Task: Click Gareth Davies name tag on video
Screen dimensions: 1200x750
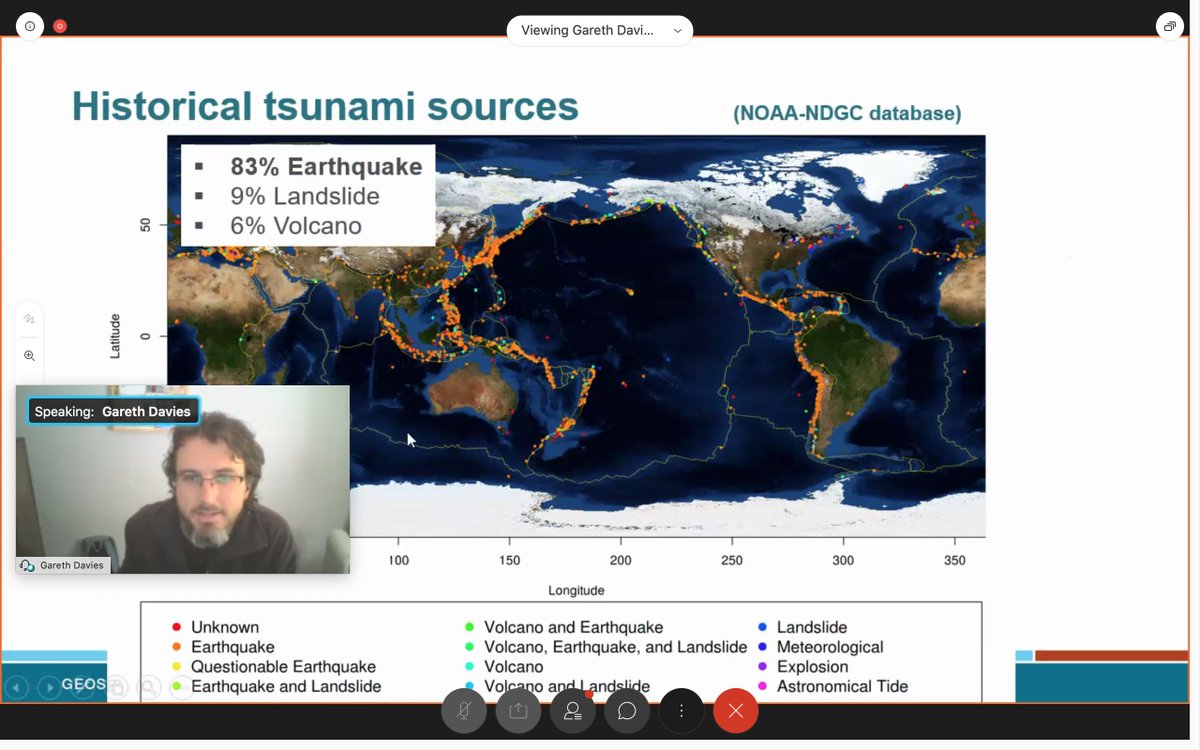Action: 62,565
